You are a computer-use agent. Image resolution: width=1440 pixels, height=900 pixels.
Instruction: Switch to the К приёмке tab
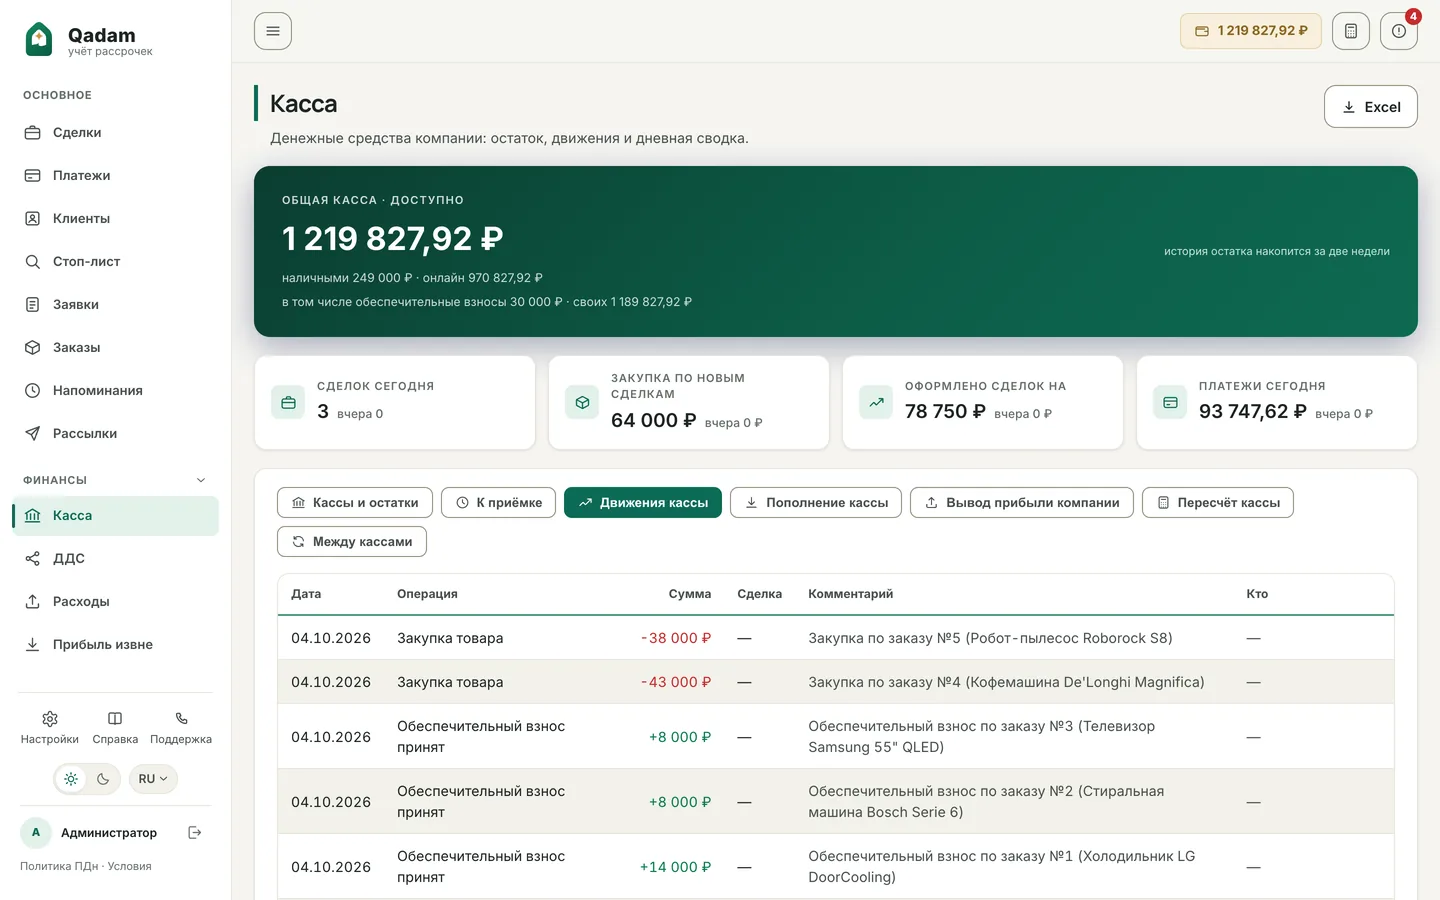[499, 503]
